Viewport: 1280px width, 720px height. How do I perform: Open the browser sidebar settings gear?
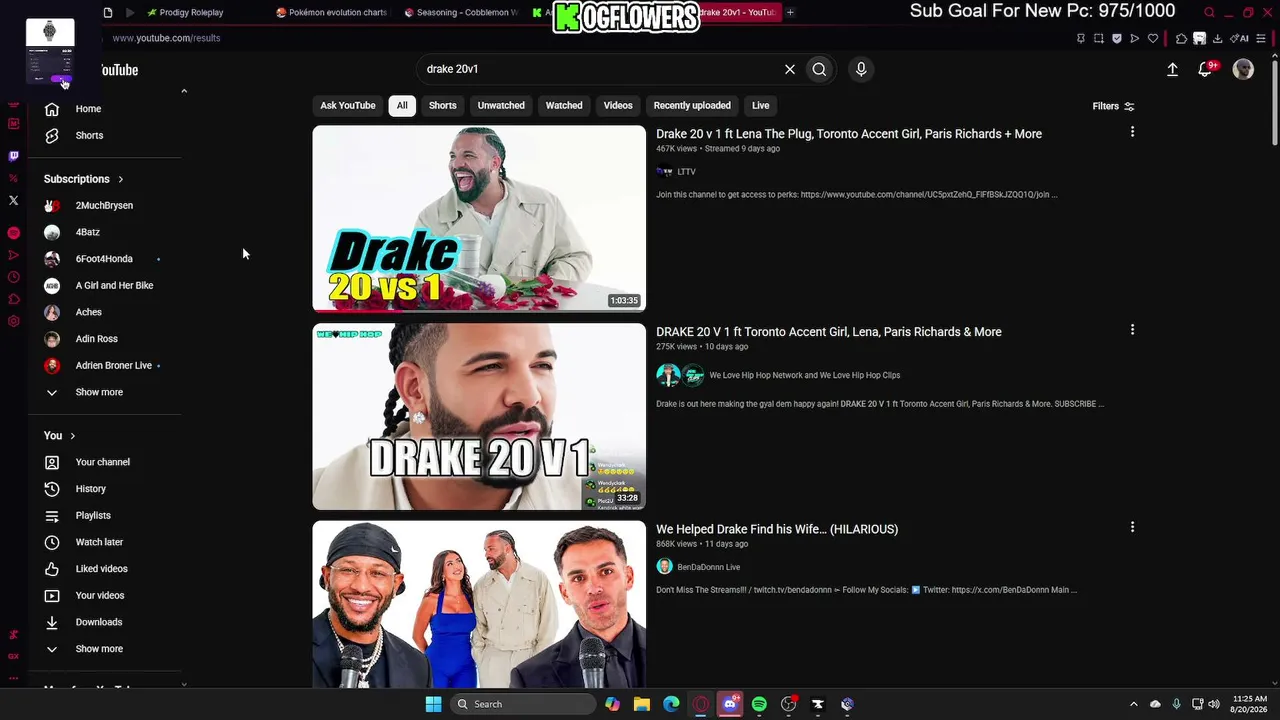point(13,321)
